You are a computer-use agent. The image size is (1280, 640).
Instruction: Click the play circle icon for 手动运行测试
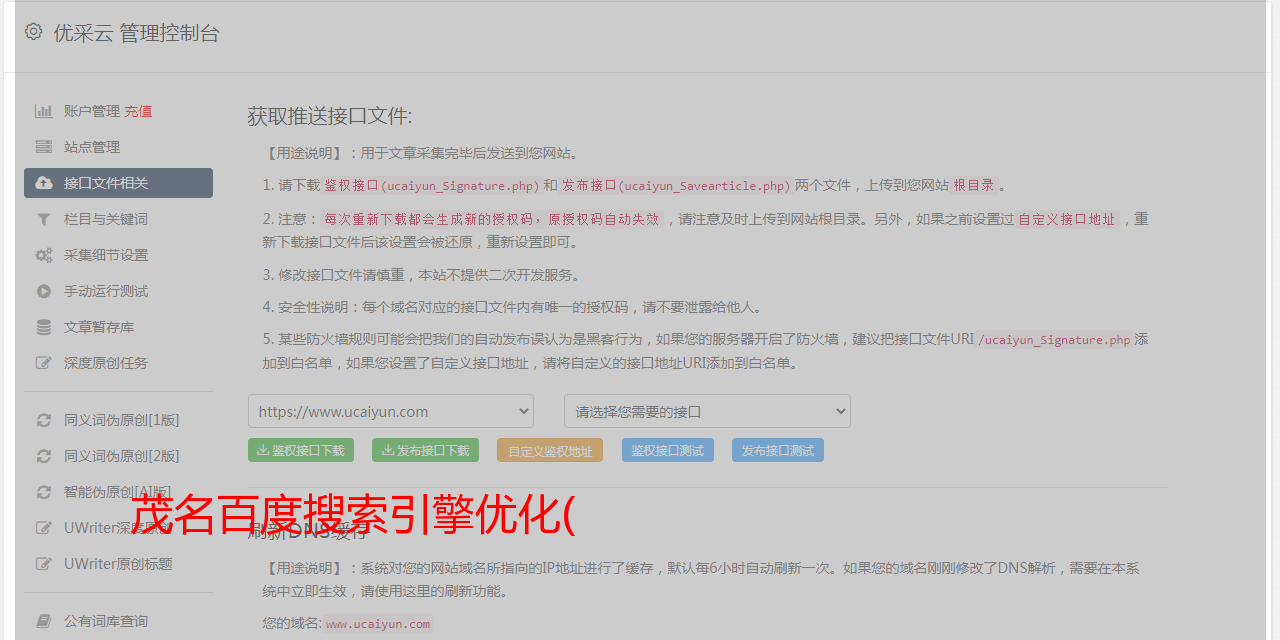point(44,291)
